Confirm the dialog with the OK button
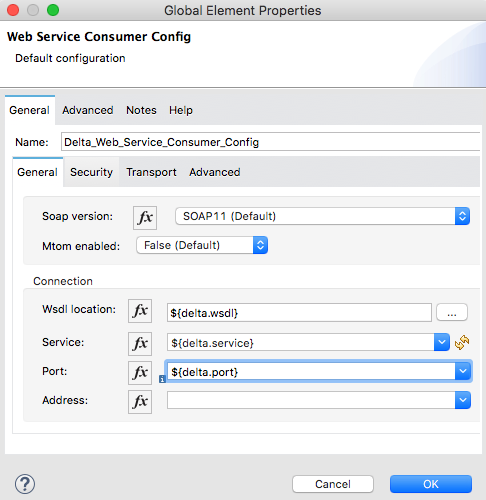Screen dimensions: 486x500 coord(431,484)
